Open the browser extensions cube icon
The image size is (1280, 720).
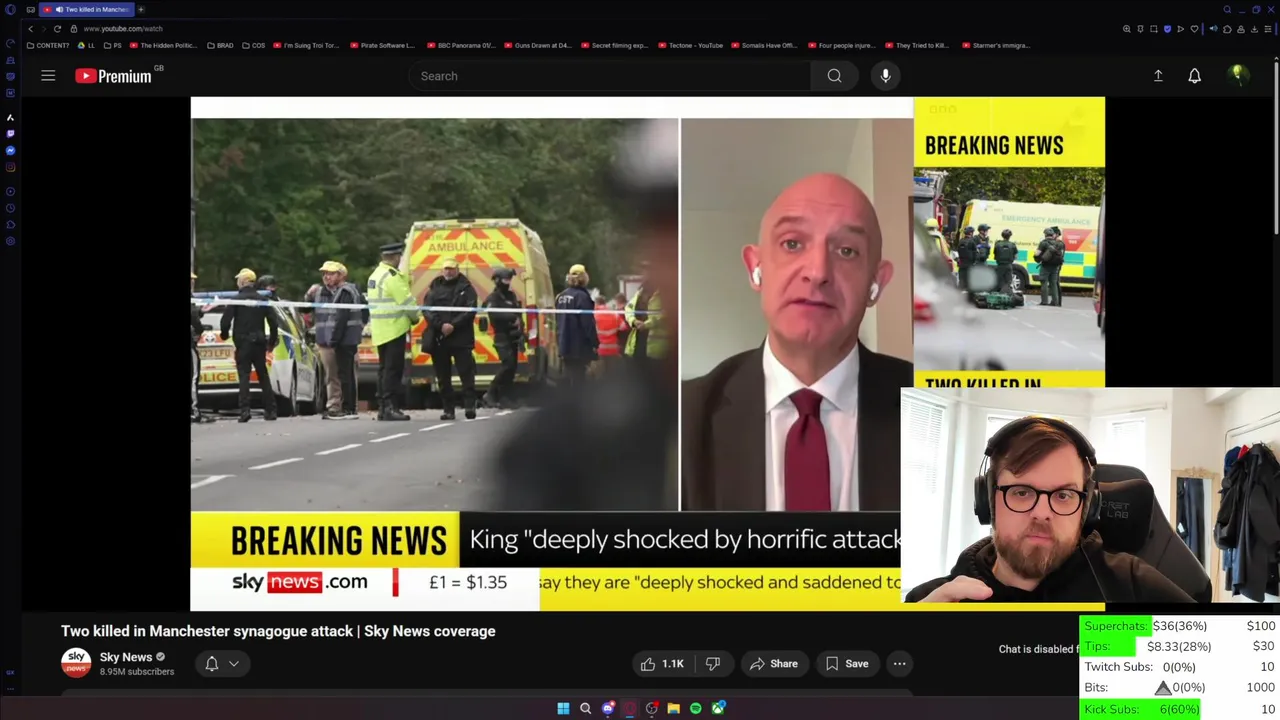pyautogui.click(x=1227, y=29)
